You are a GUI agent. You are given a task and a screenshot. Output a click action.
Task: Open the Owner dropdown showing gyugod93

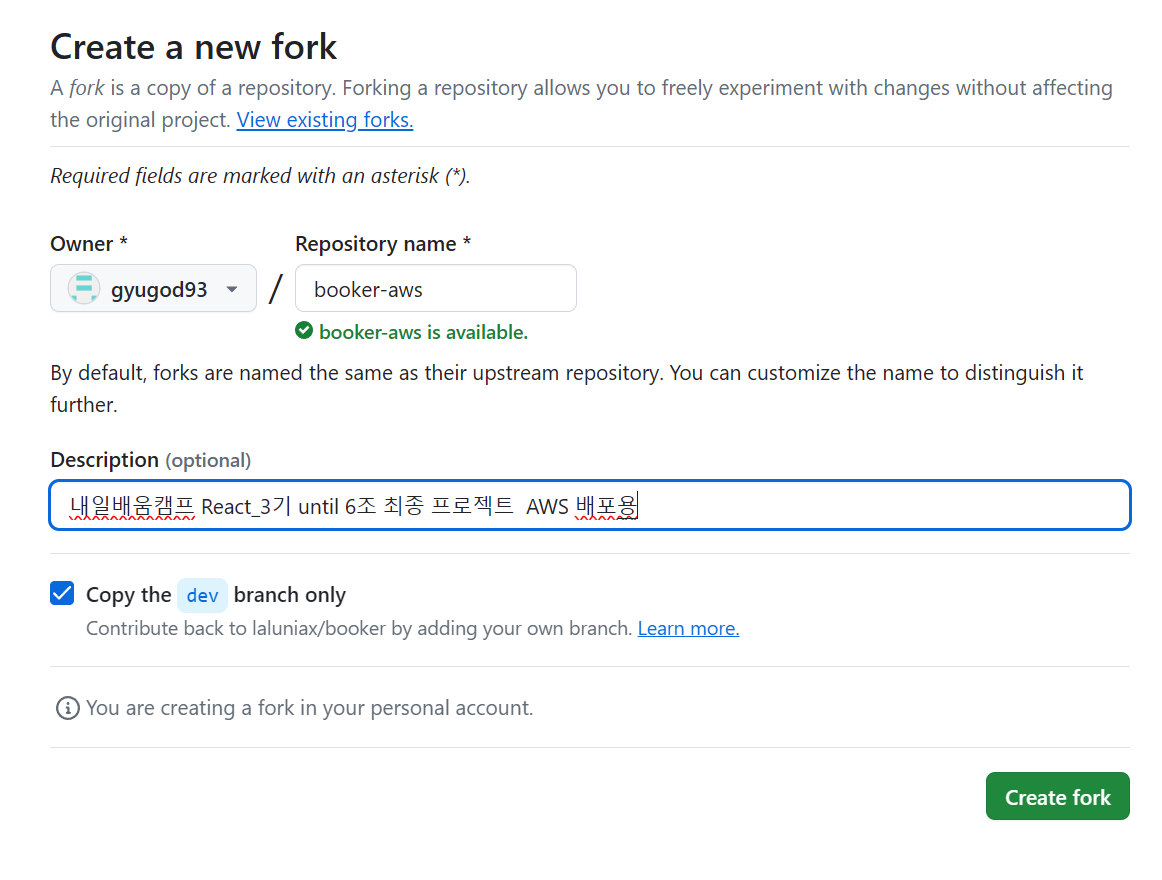pos(153,289)
